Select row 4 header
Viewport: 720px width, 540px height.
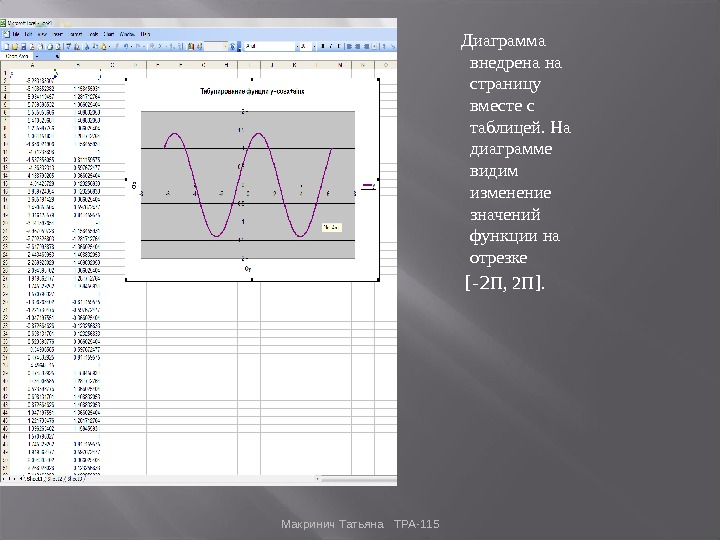tap(5, 96)
